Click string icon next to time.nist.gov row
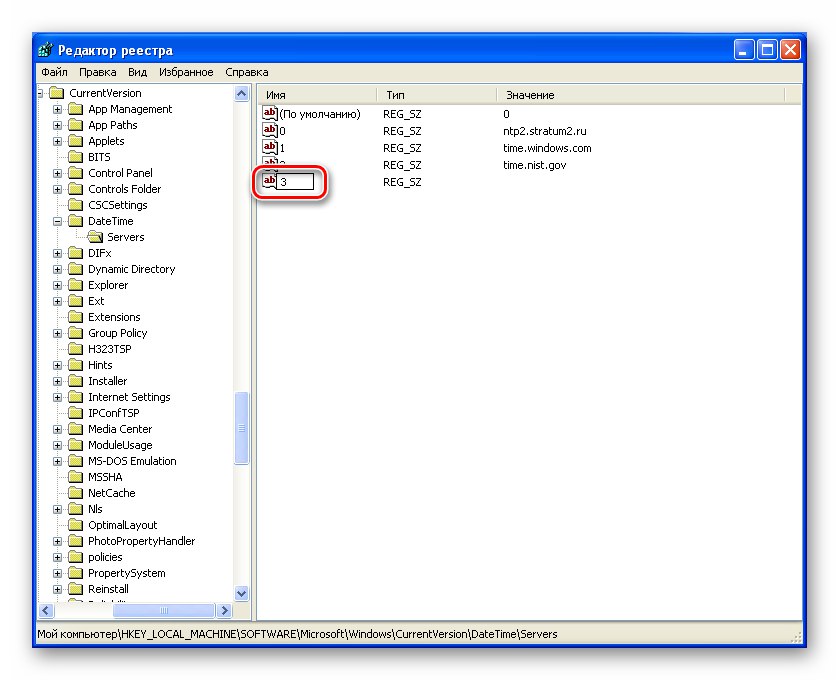The height and width of the screenshot is (680, 839). click(x=270, y=162)
